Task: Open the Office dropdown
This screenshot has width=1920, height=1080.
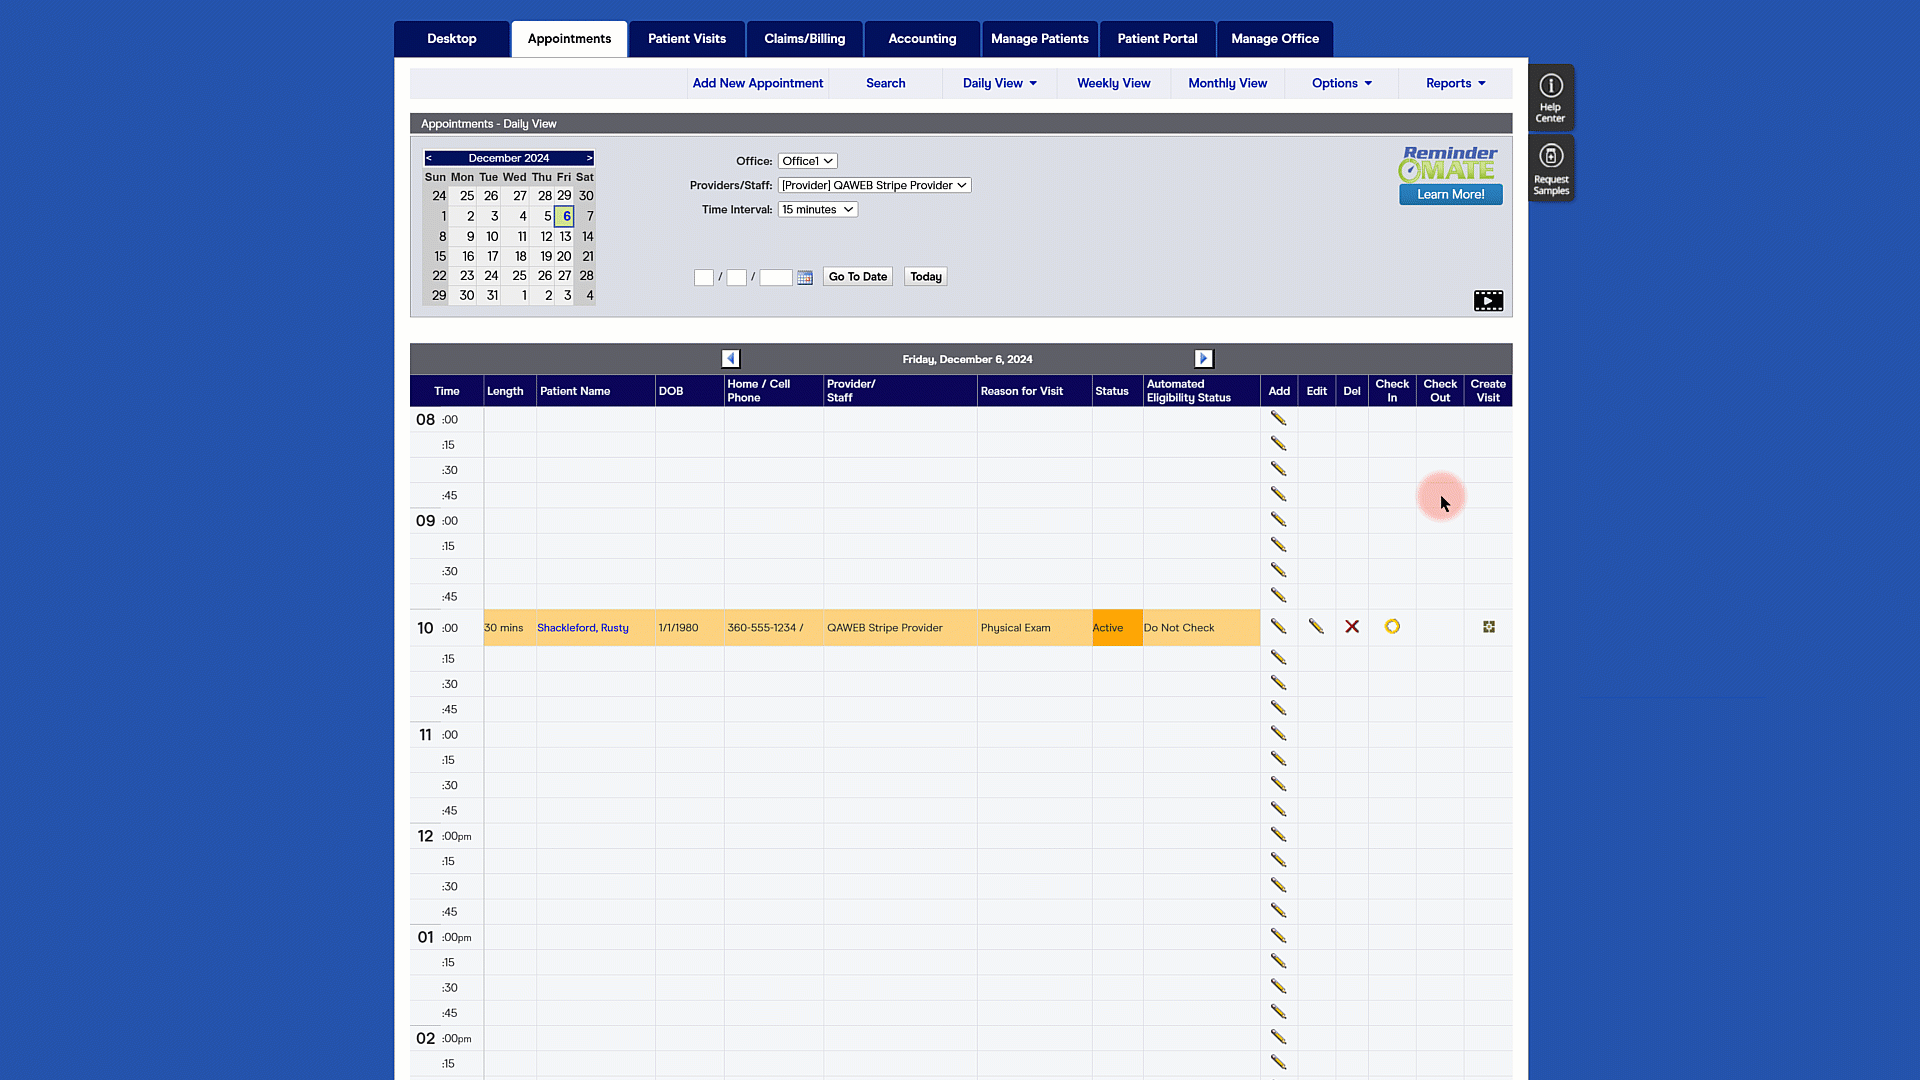Action: coord(807,161)
